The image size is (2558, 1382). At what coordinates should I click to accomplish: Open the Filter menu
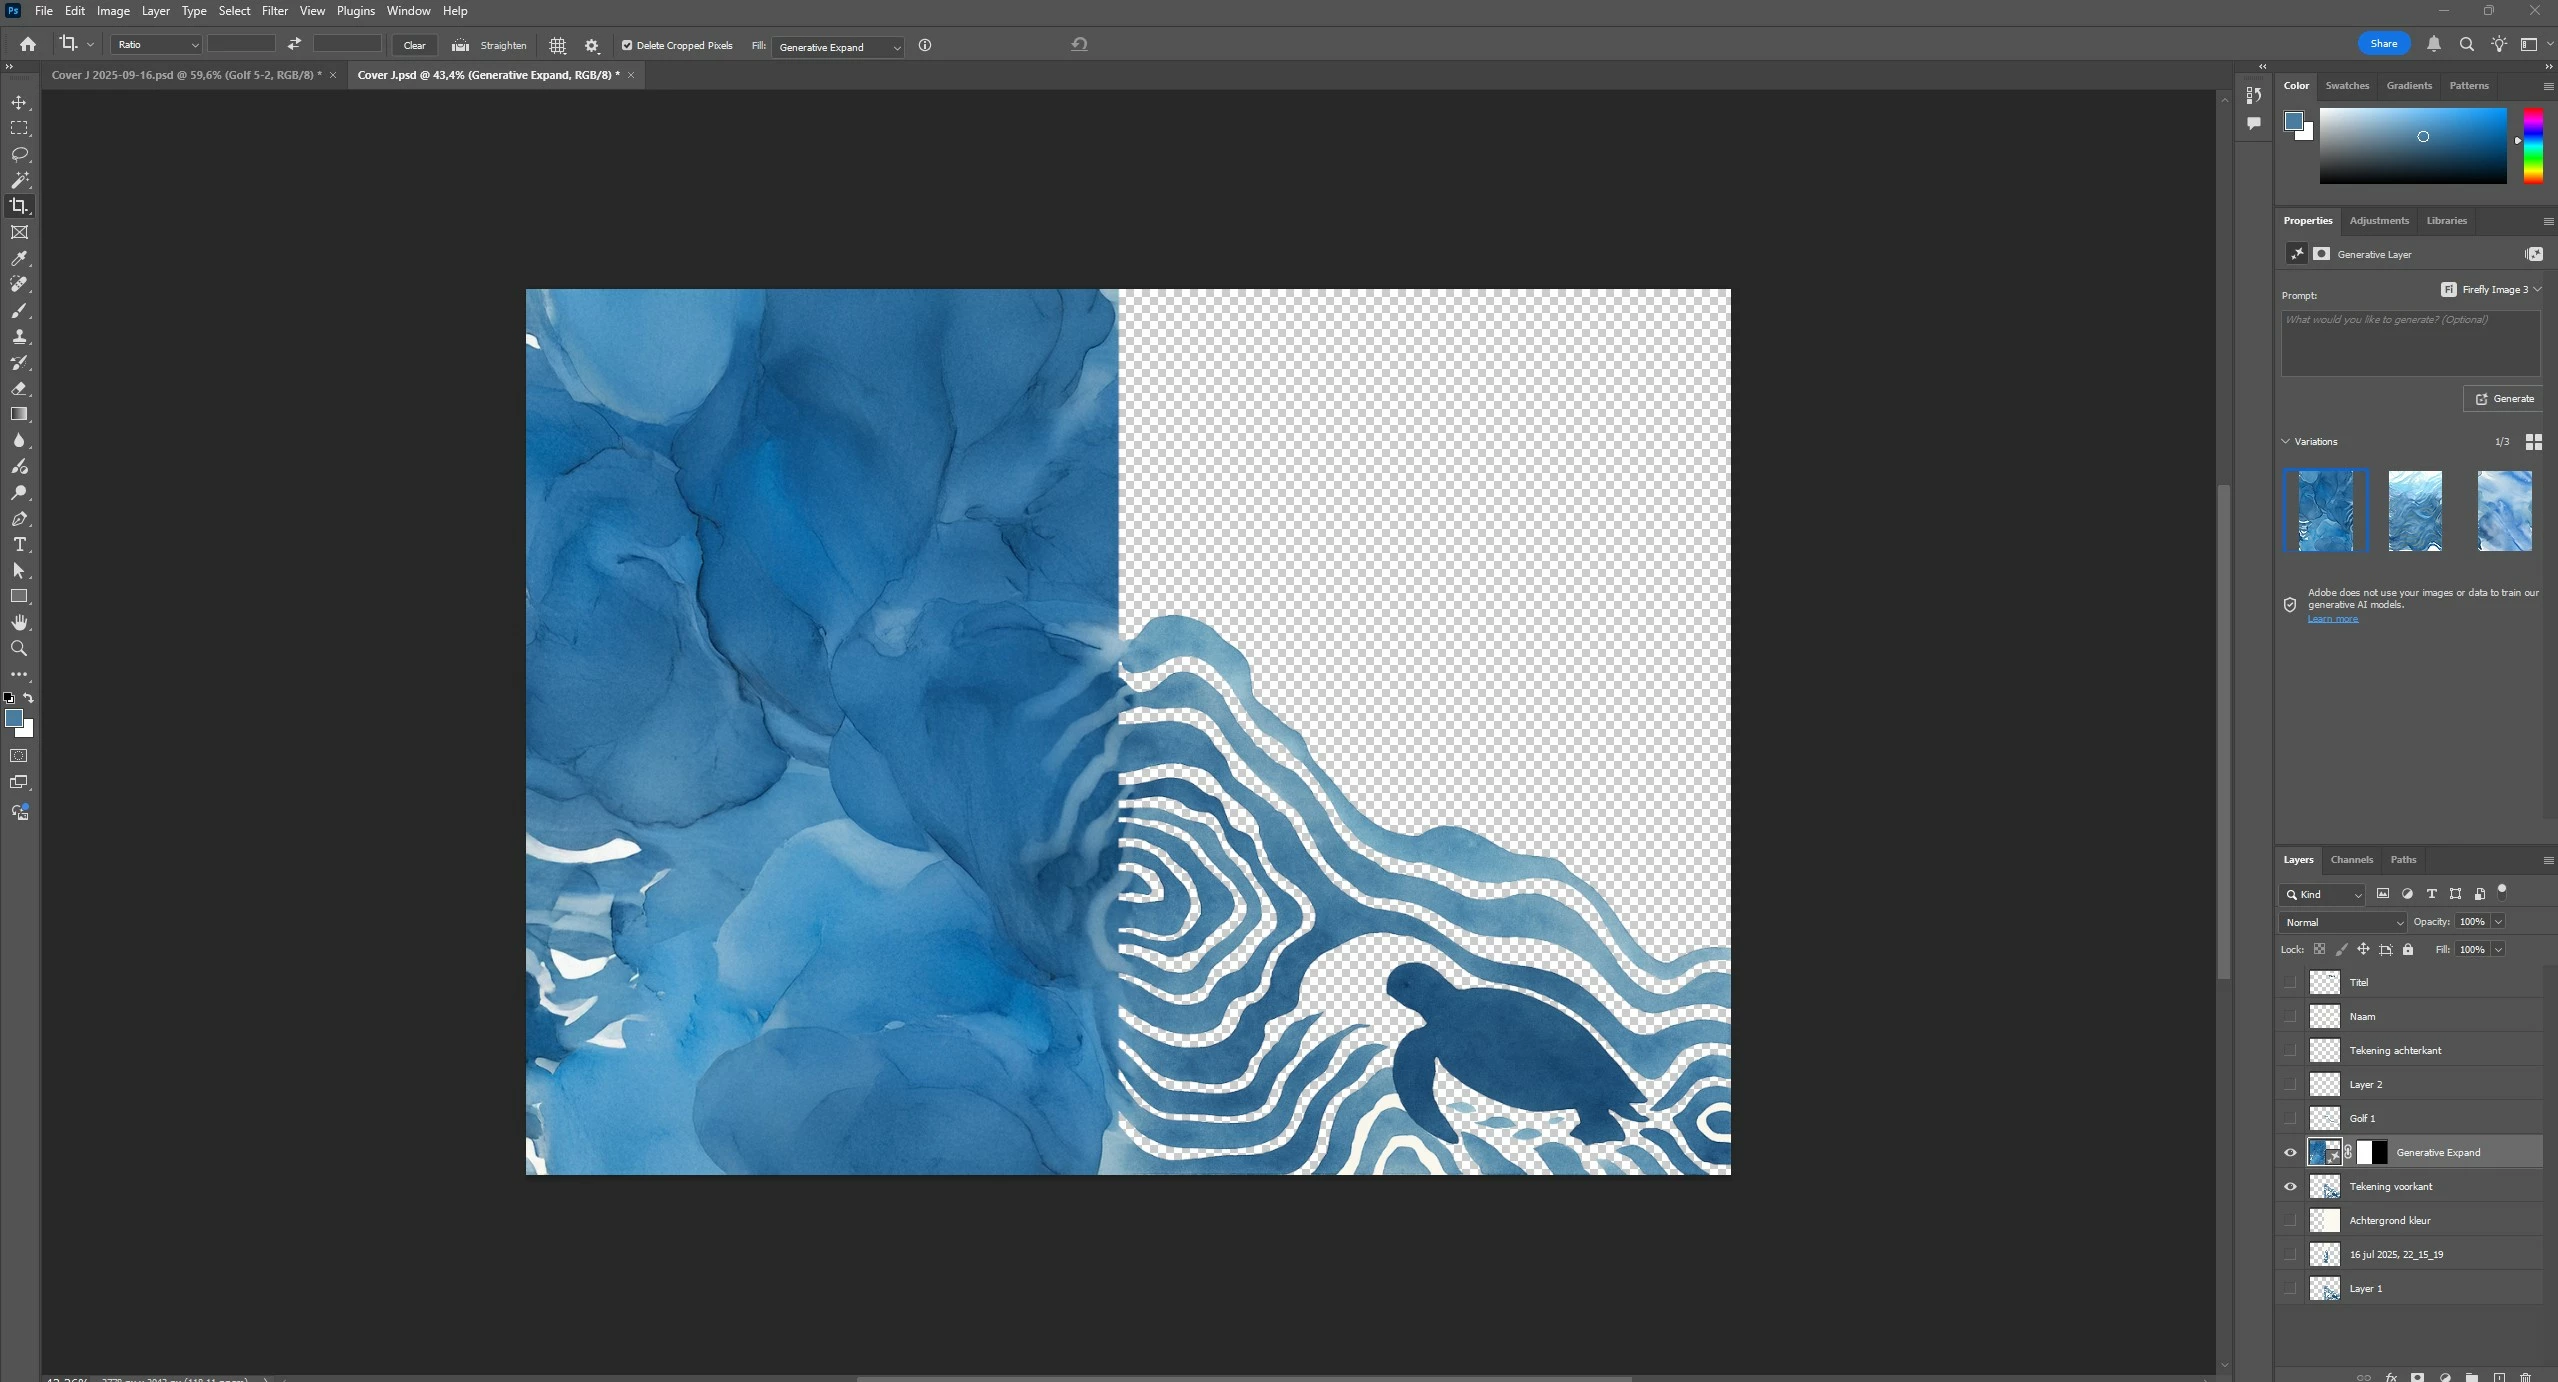274,11
